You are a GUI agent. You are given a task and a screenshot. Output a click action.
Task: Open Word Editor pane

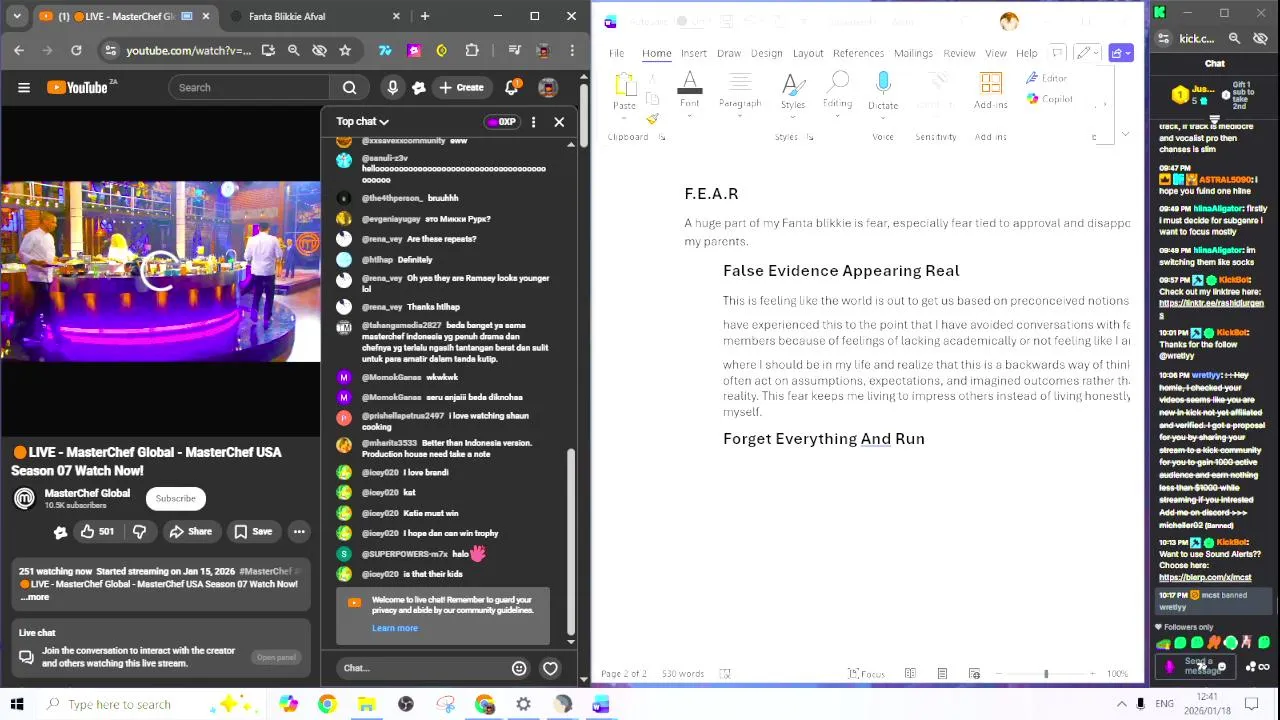[1047, 78]
